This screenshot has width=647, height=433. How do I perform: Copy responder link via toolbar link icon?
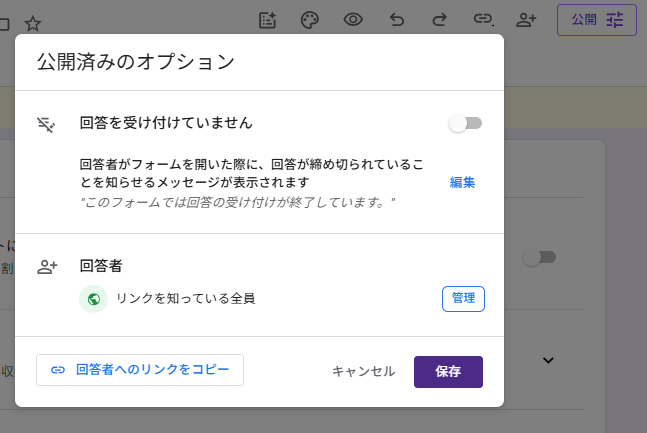click(483, 19)
